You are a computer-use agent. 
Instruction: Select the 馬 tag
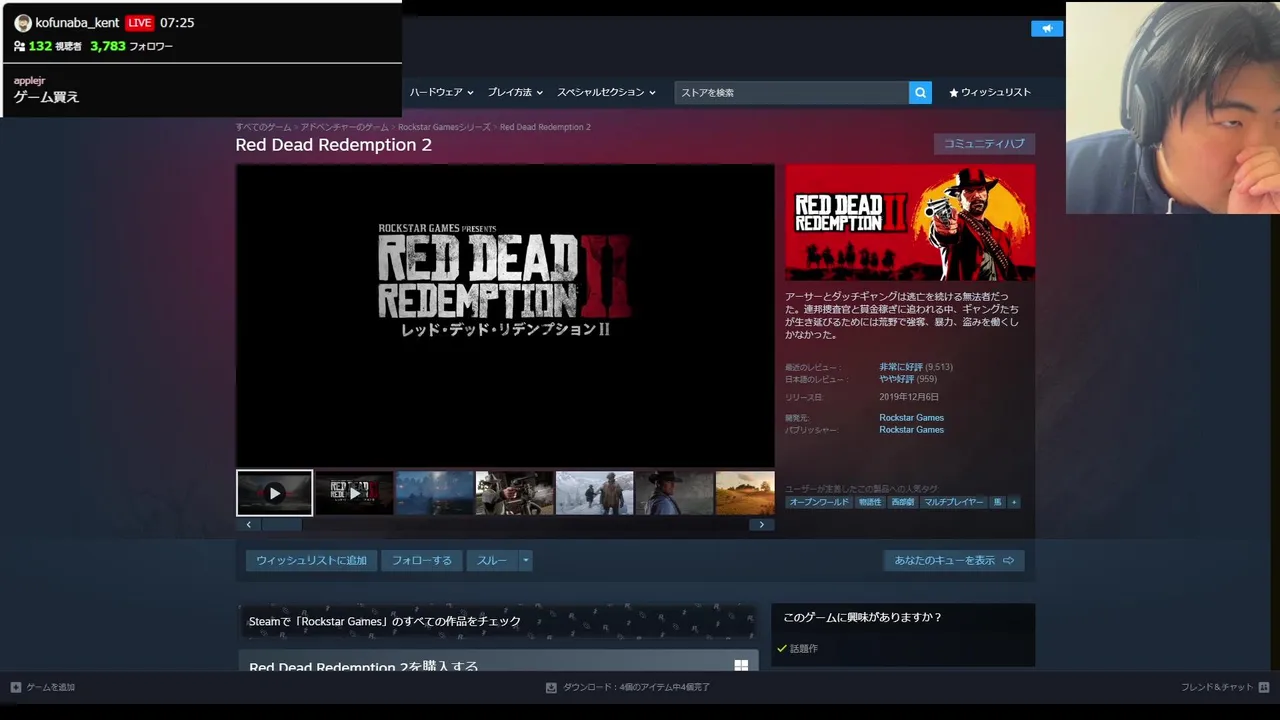[997, 502]
